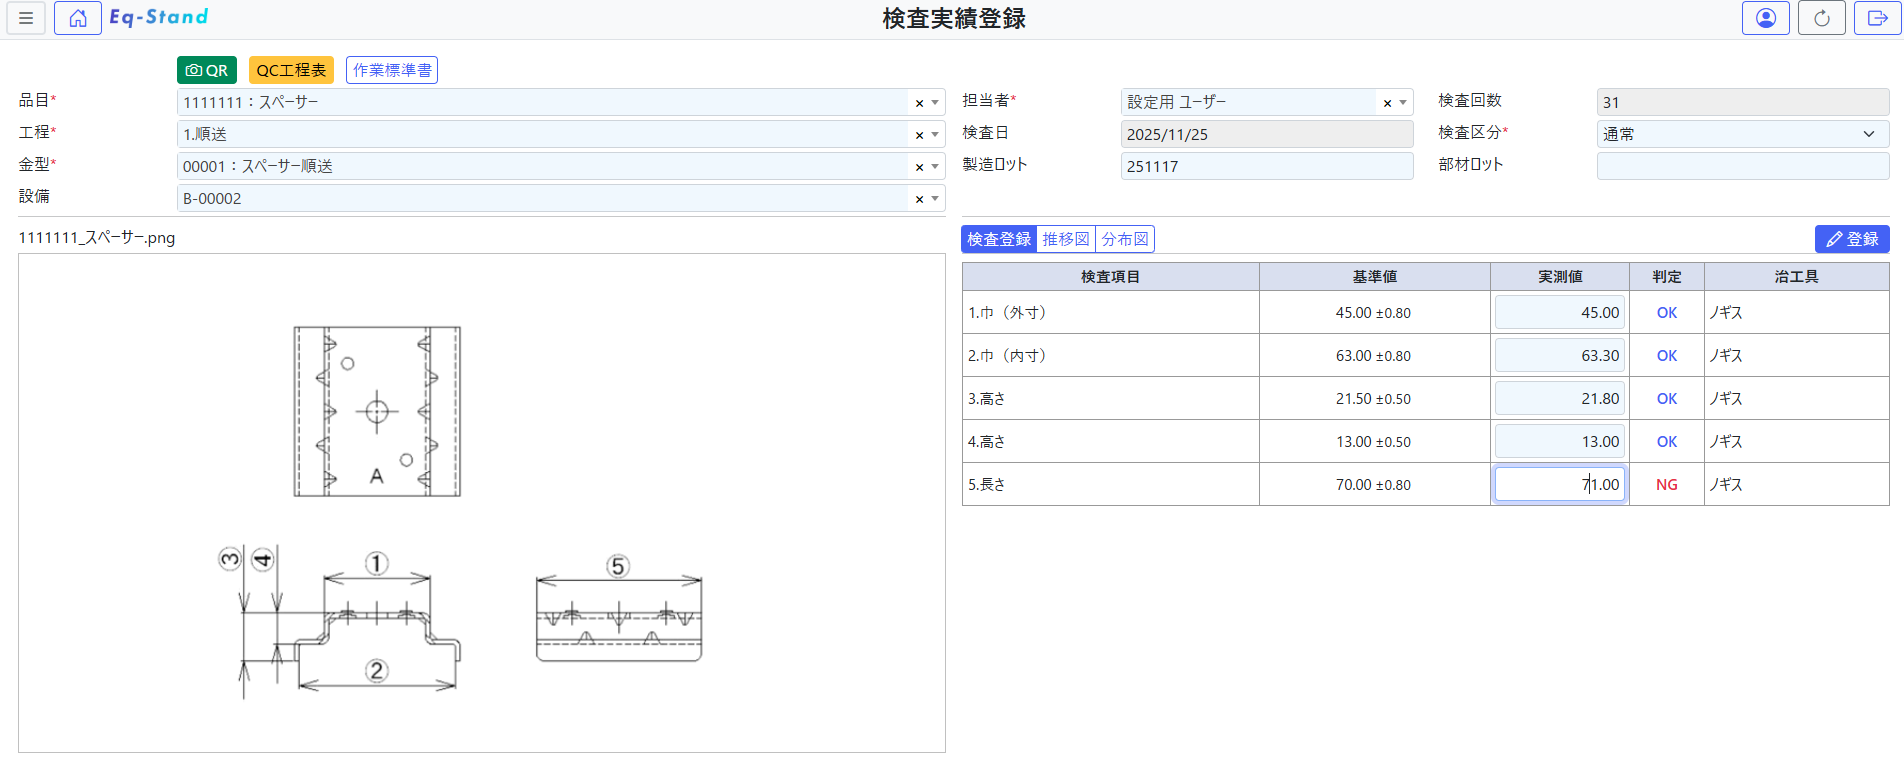
Task: Switch to the 検査登録 tab
Action: [x=999, y=239]
